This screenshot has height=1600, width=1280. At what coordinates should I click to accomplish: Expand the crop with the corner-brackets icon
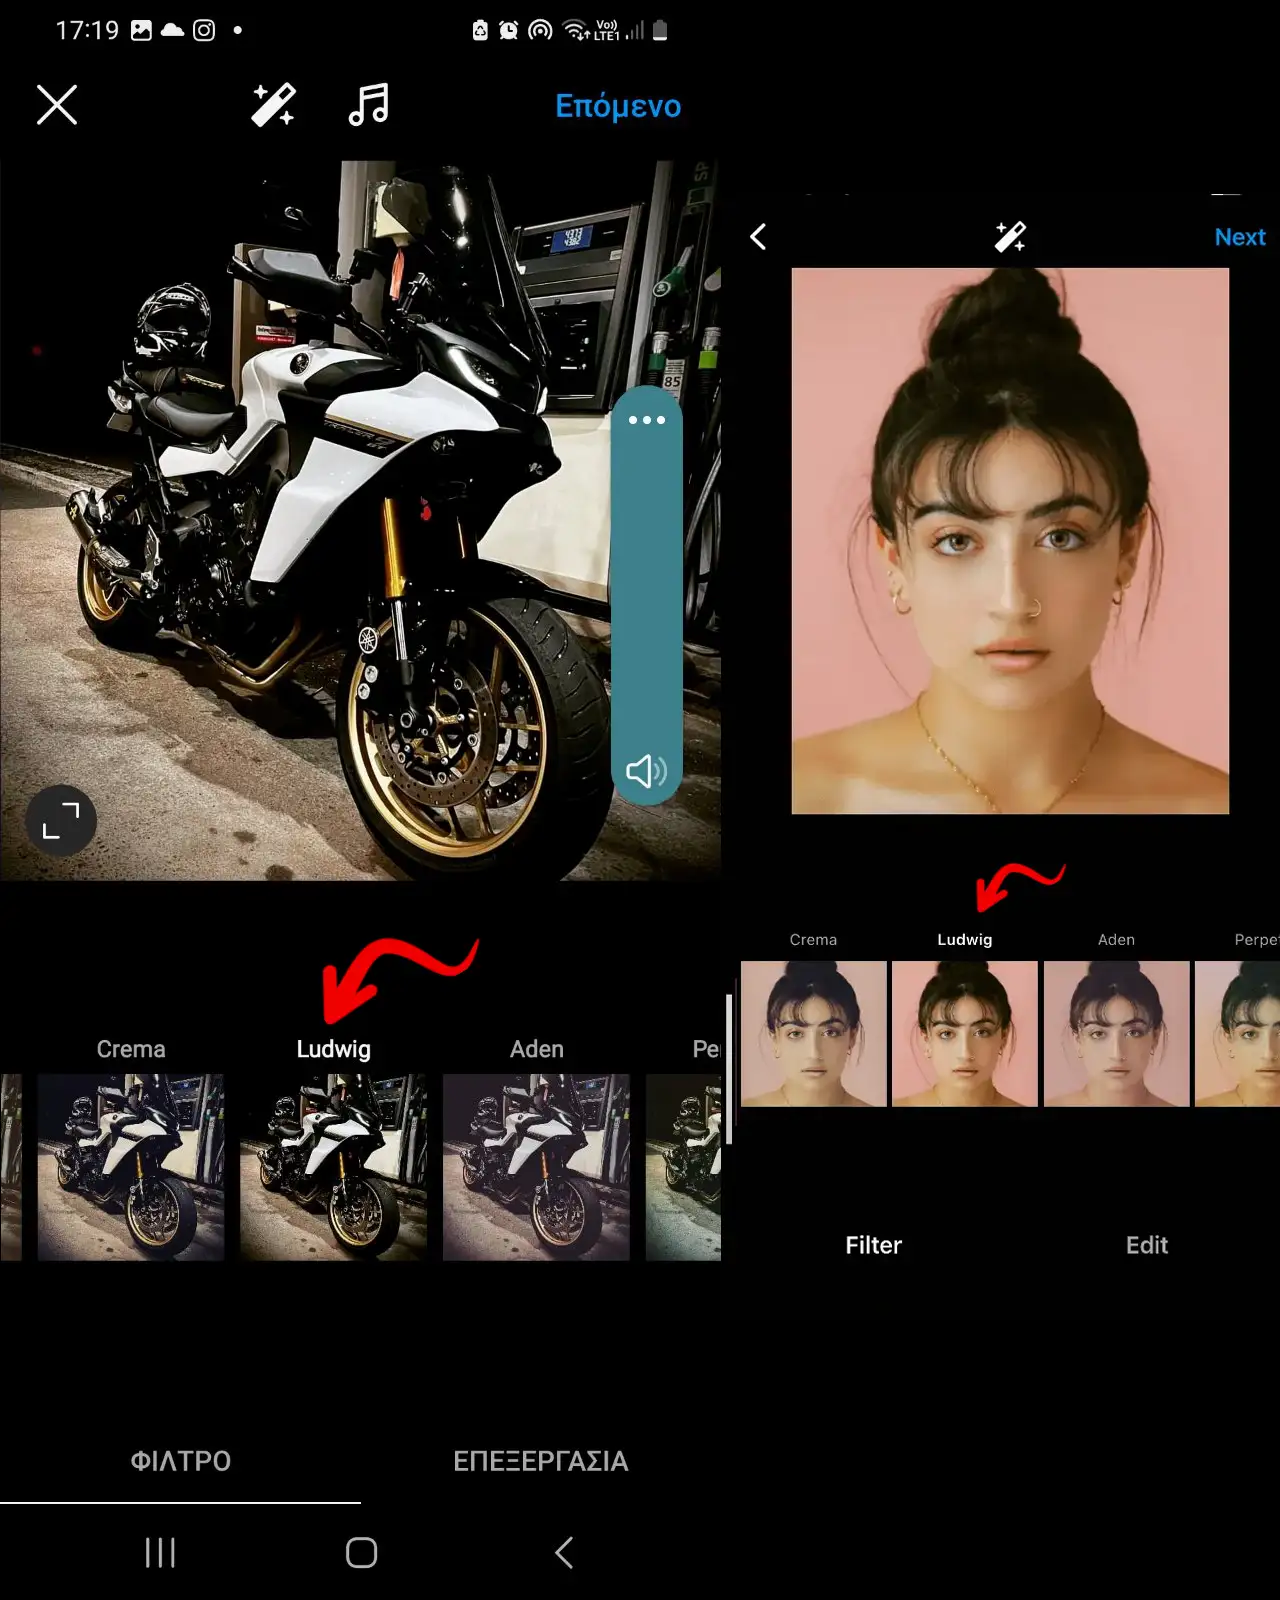click(x=61, y=821)
